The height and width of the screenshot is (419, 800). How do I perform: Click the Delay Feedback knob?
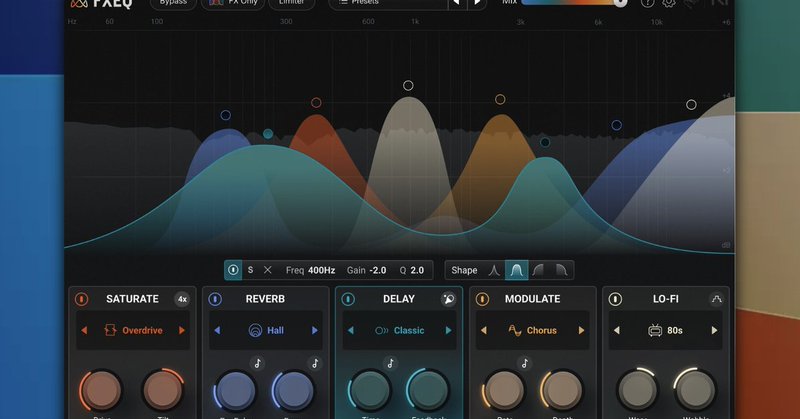click(x=428, y=390)
